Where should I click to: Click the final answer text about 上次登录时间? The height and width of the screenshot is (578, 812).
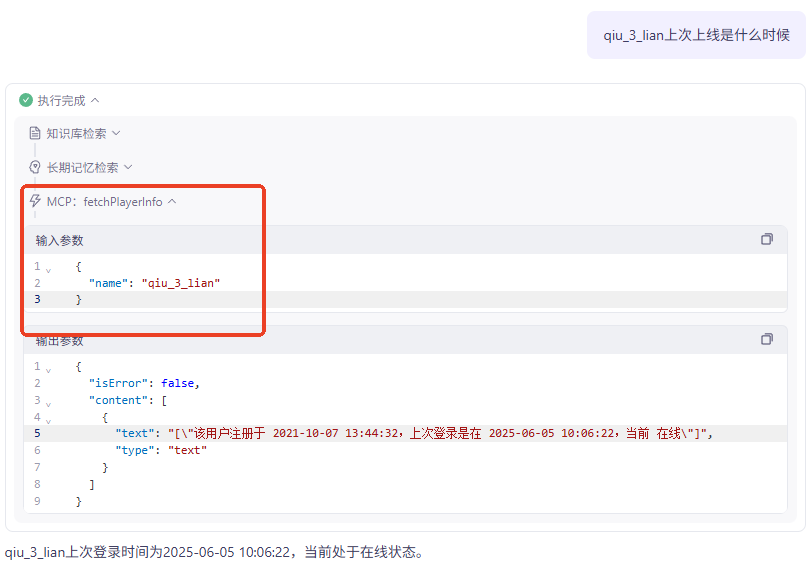point(214,552)
